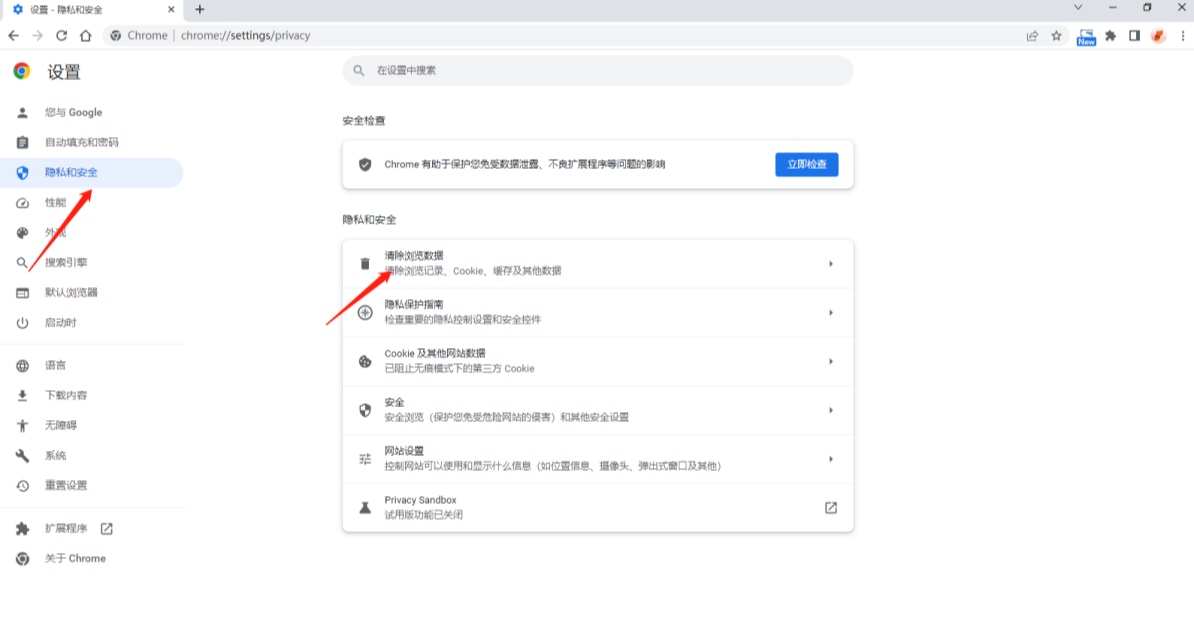The height and width of the screenshot is (640, 1194).
Task: Toggle the side panel icon
Action: pyautogui.click(x=1135, y=36)
